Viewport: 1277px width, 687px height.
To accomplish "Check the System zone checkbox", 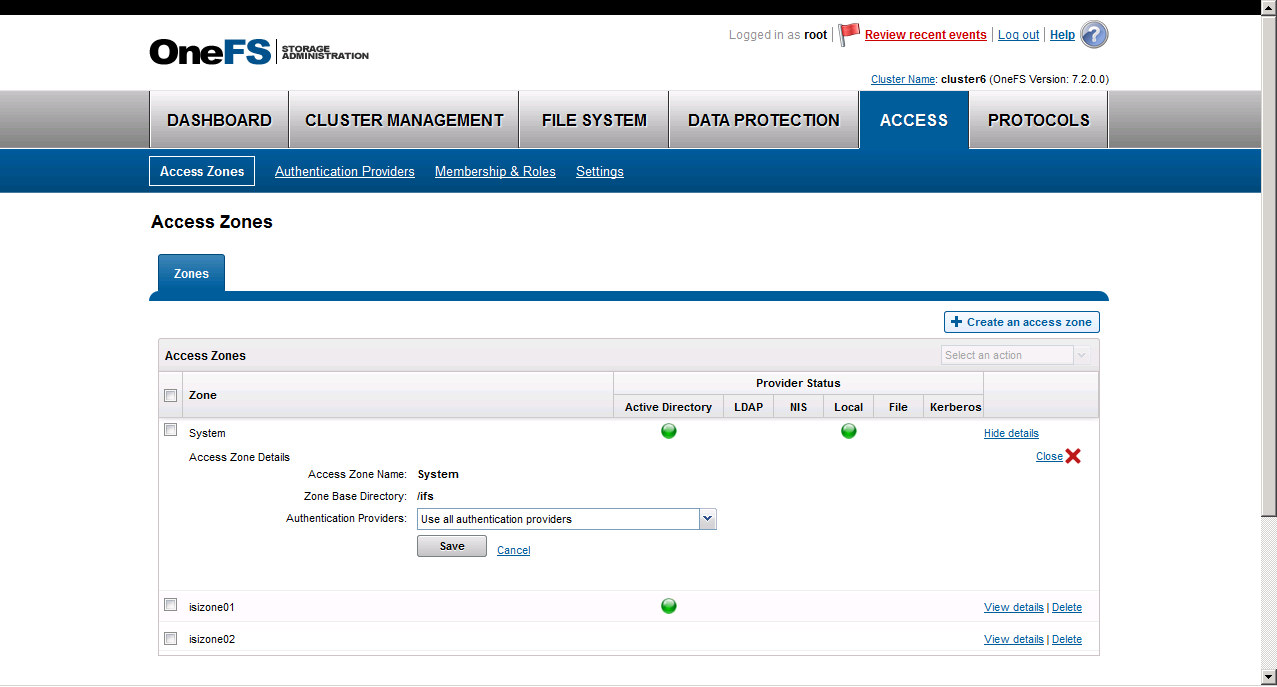I will click(x=170, y=430).
